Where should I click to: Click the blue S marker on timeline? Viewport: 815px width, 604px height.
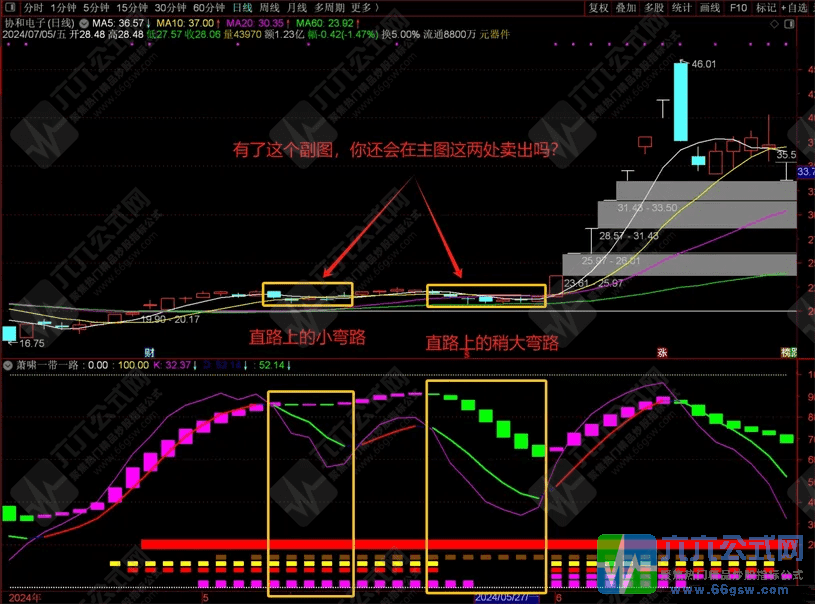click(x=465, y=352)
